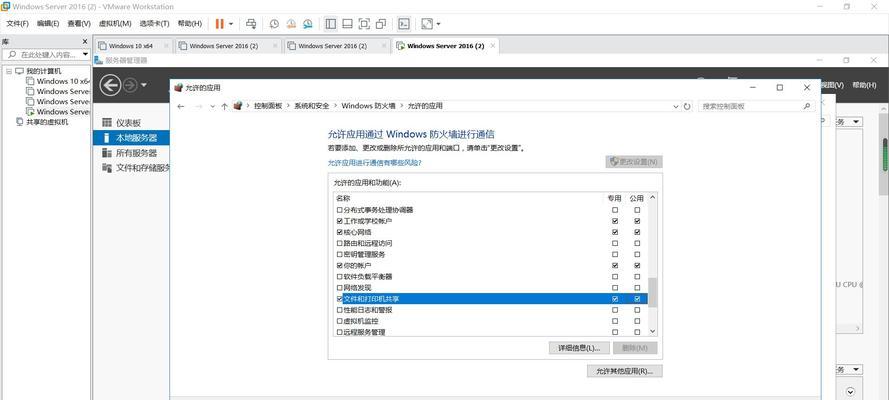Click 控制面板 in breadcrumb path
This screenshot has height=400, width=889.
tap(268, 106)
